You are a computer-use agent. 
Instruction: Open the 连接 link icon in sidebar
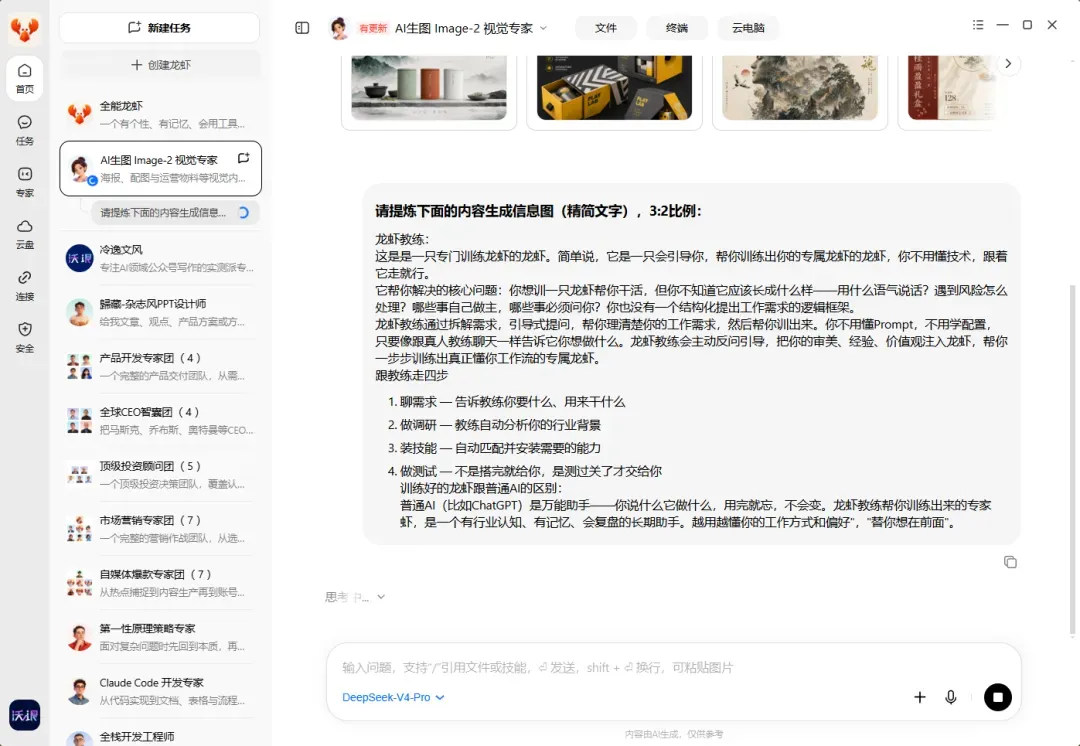(25, 286)
